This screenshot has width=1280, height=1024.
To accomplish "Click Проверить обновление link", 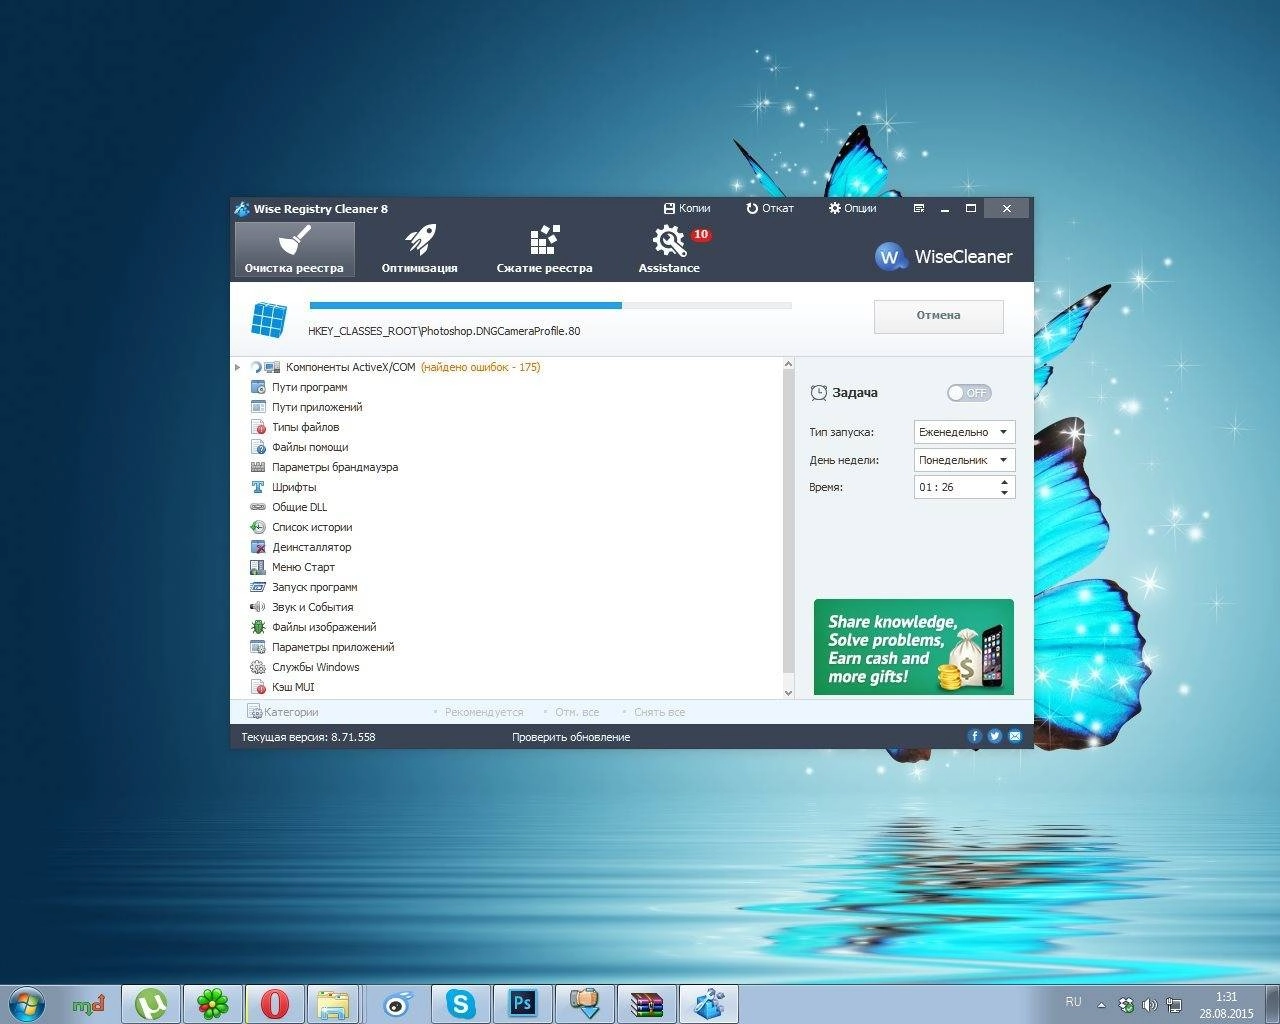I will coord(571,737).
